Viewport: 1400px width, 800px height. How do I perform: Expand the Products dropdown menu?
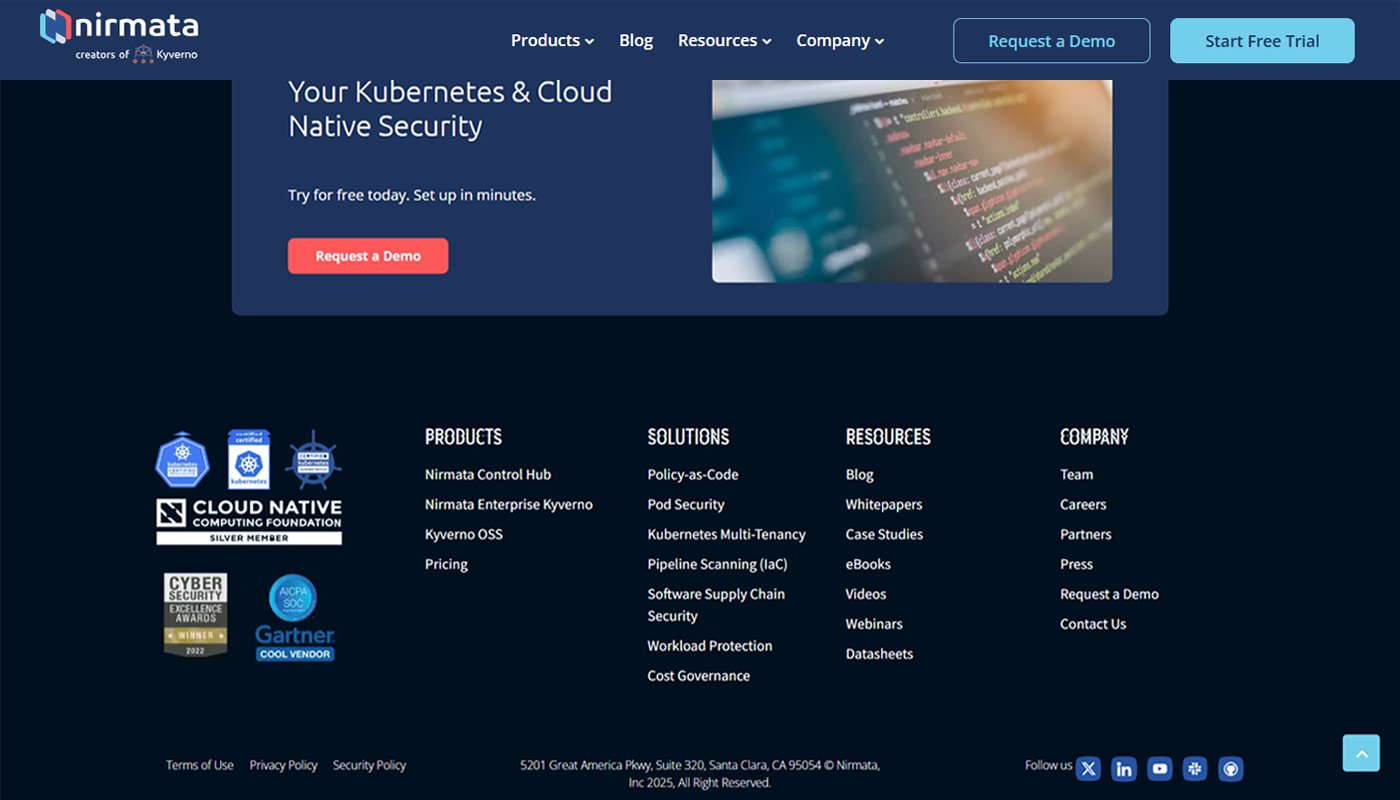click(552, 41)
